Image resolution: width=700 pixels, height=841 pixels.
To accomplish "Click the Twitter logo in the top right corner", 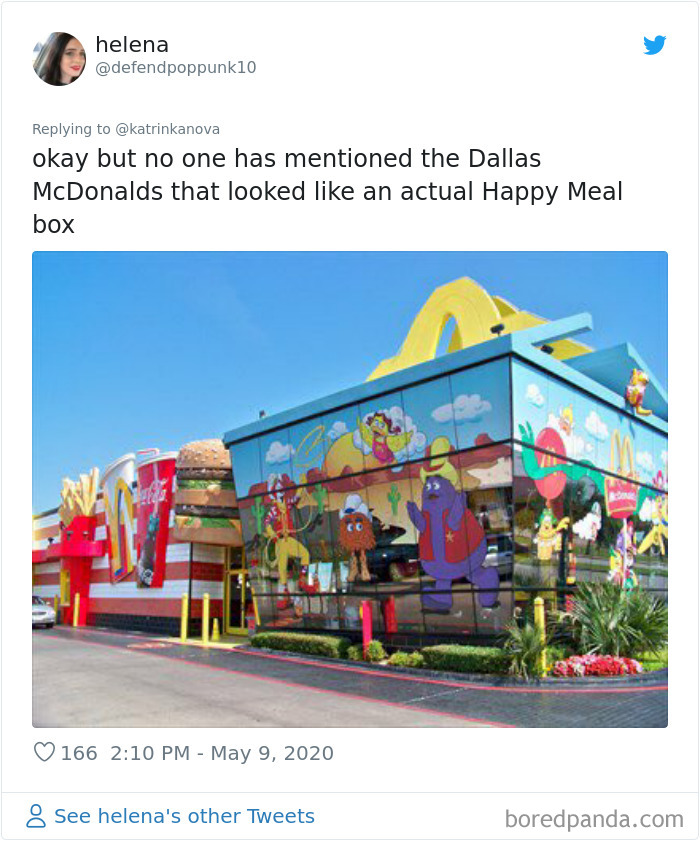I will click(655, 45).
